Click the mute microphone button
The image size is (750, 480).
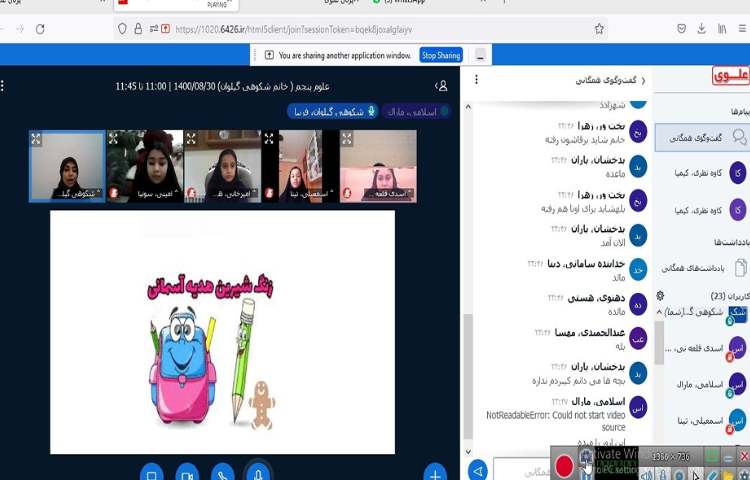click(x=258, y=472)
